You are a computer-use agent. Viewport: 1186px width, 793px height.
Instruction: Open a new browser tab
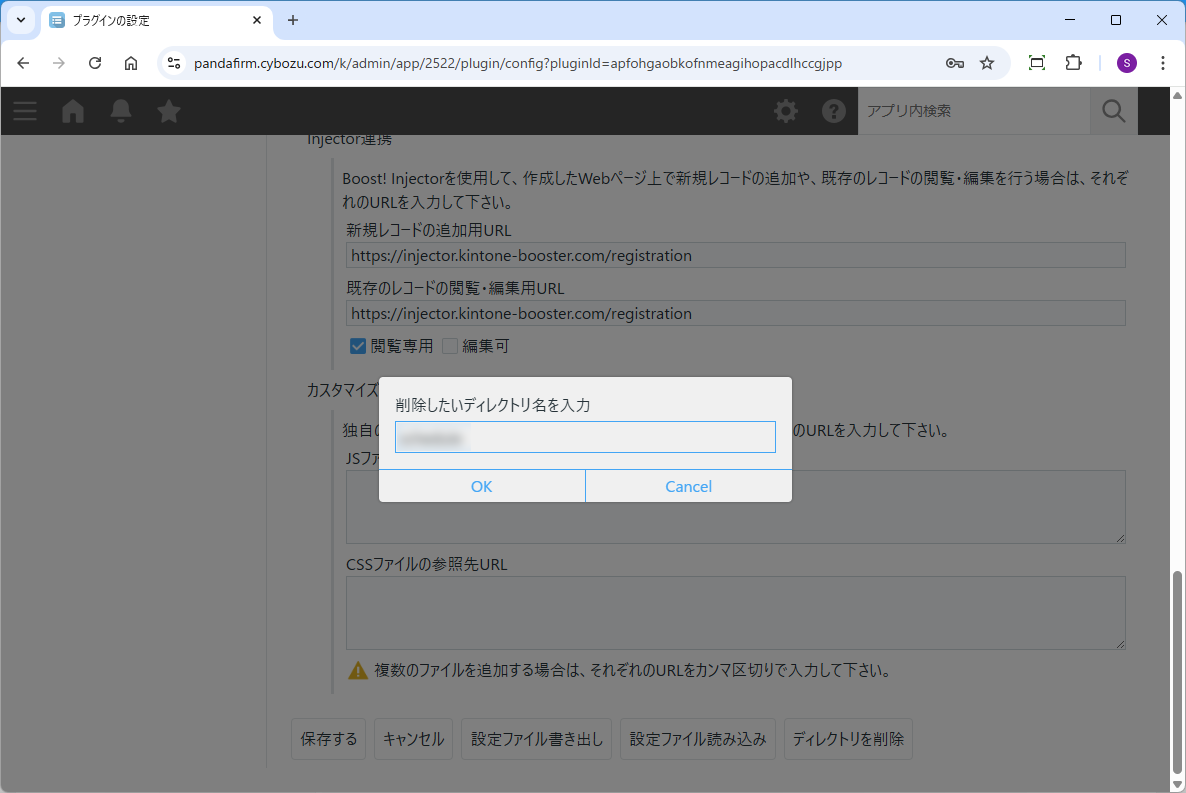pyautogui.click(x=293, y=20)
